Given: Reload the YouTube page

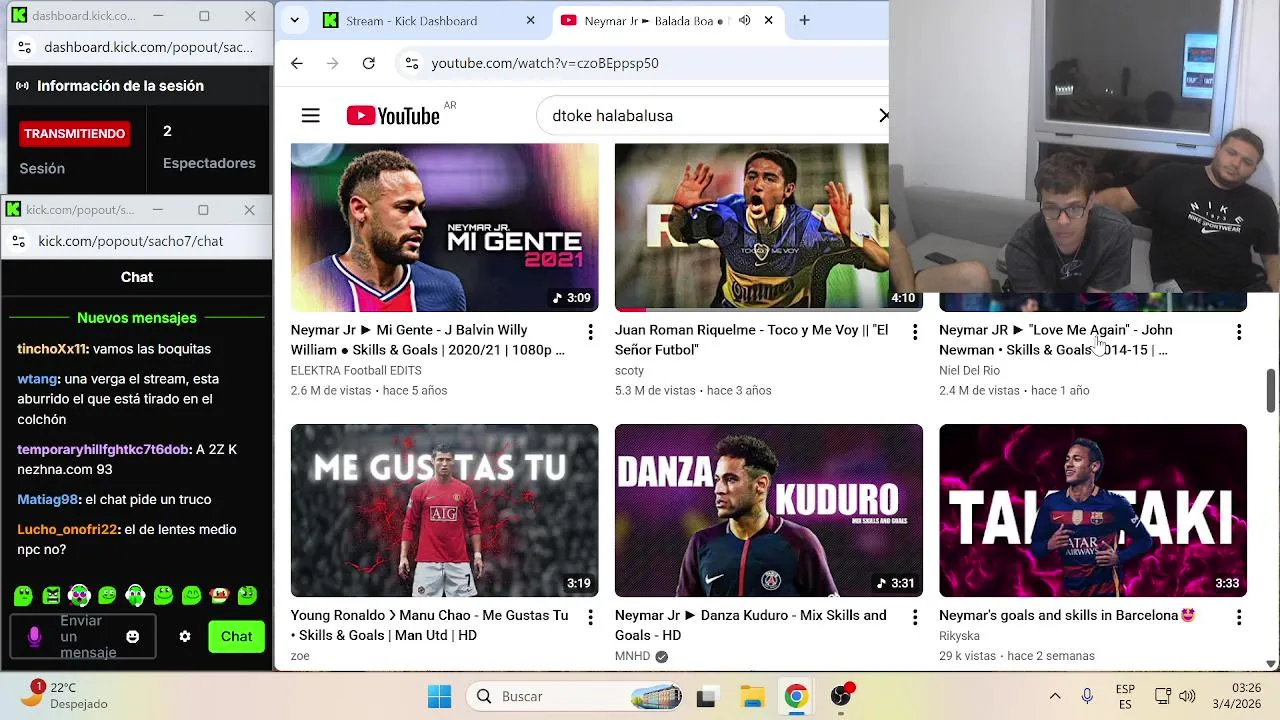Looking at the screenshot, I should [x=369, y=63].
